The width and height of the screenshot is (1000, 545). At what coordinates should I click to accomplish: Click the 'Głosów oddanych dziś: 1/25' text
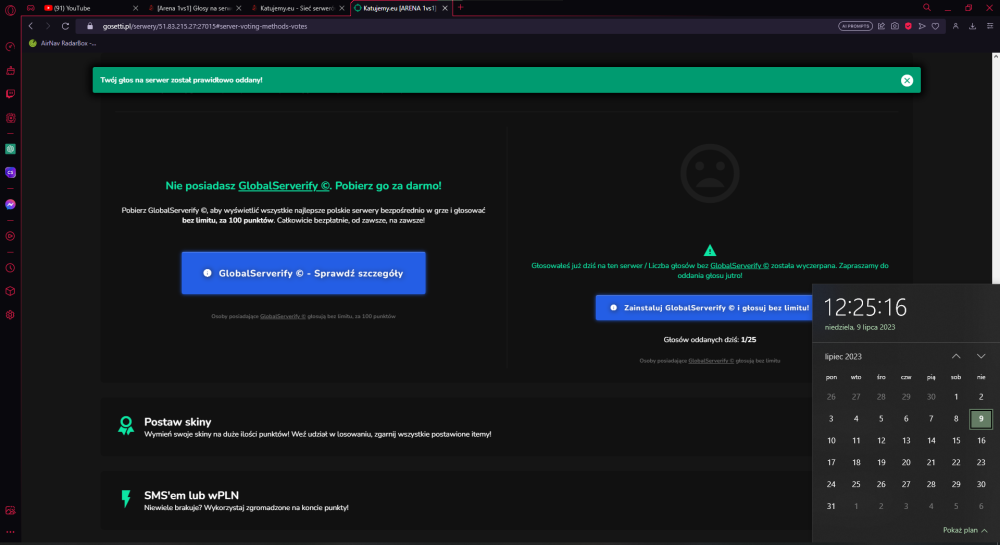point(710,340)
